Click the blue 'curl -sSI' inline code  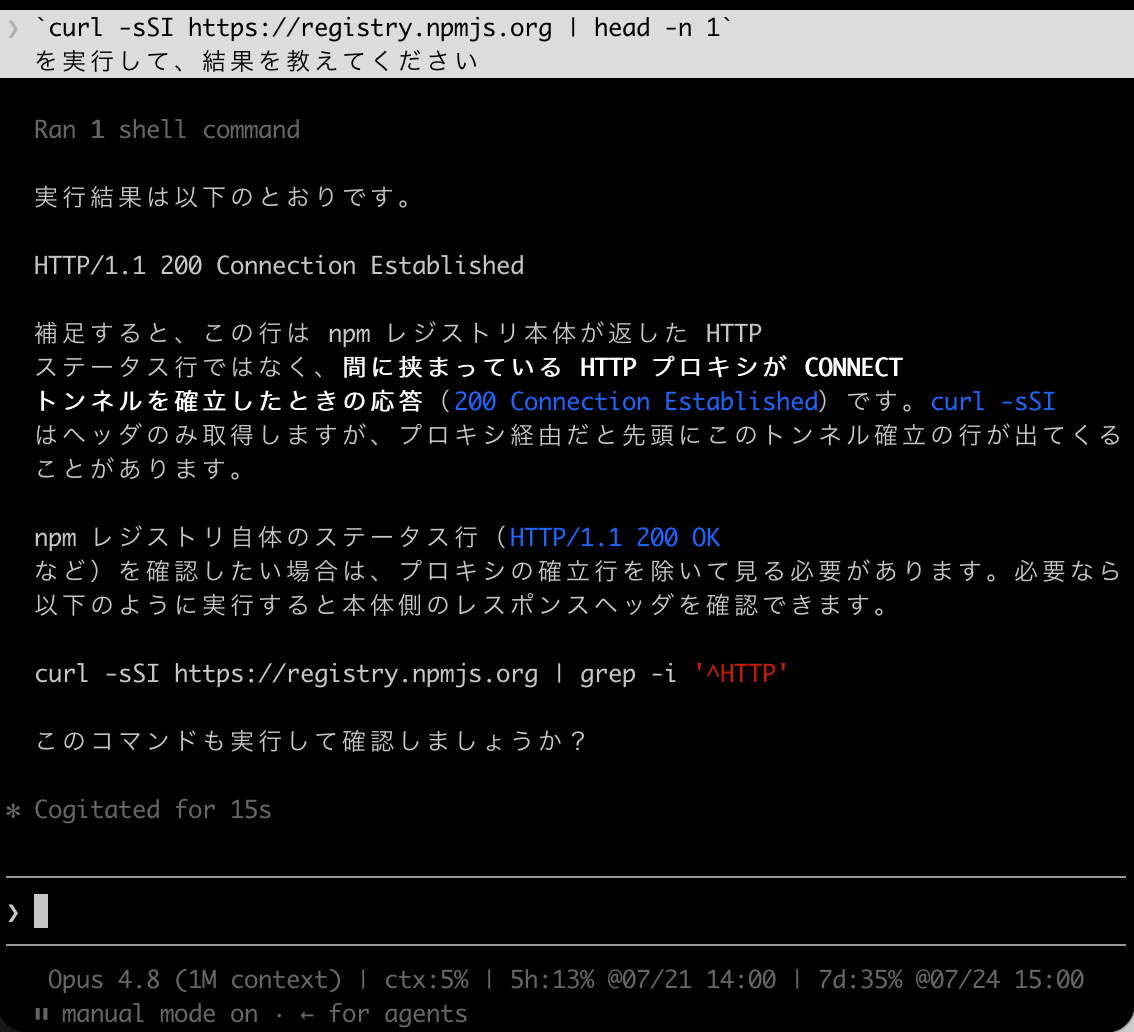coord(992,401)
